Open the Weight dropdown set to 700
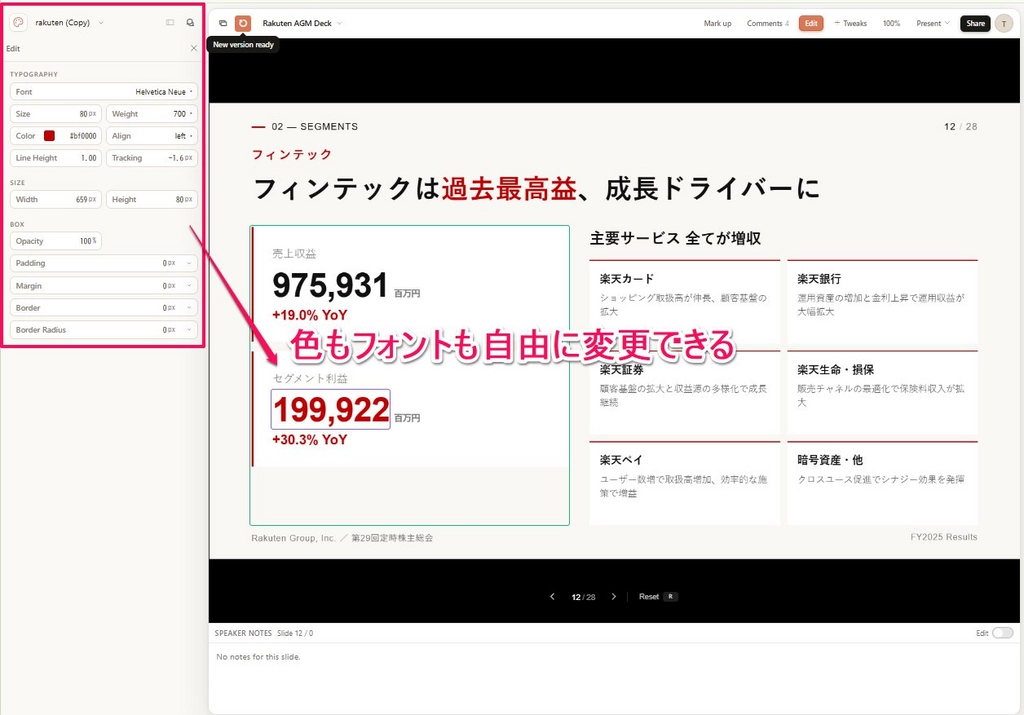The height and width of the screenshot is (715, 1024). (x=152, y=114)
